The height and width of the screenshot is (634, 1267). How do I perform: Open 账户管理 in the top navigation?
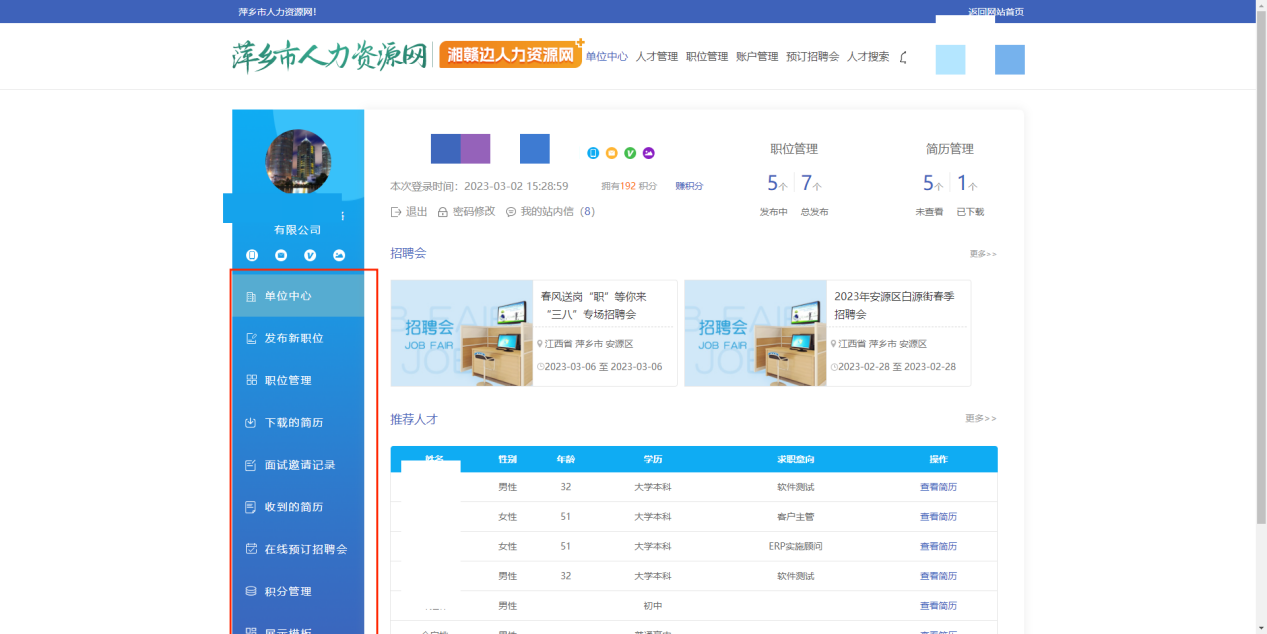click(x=757, y=57)
